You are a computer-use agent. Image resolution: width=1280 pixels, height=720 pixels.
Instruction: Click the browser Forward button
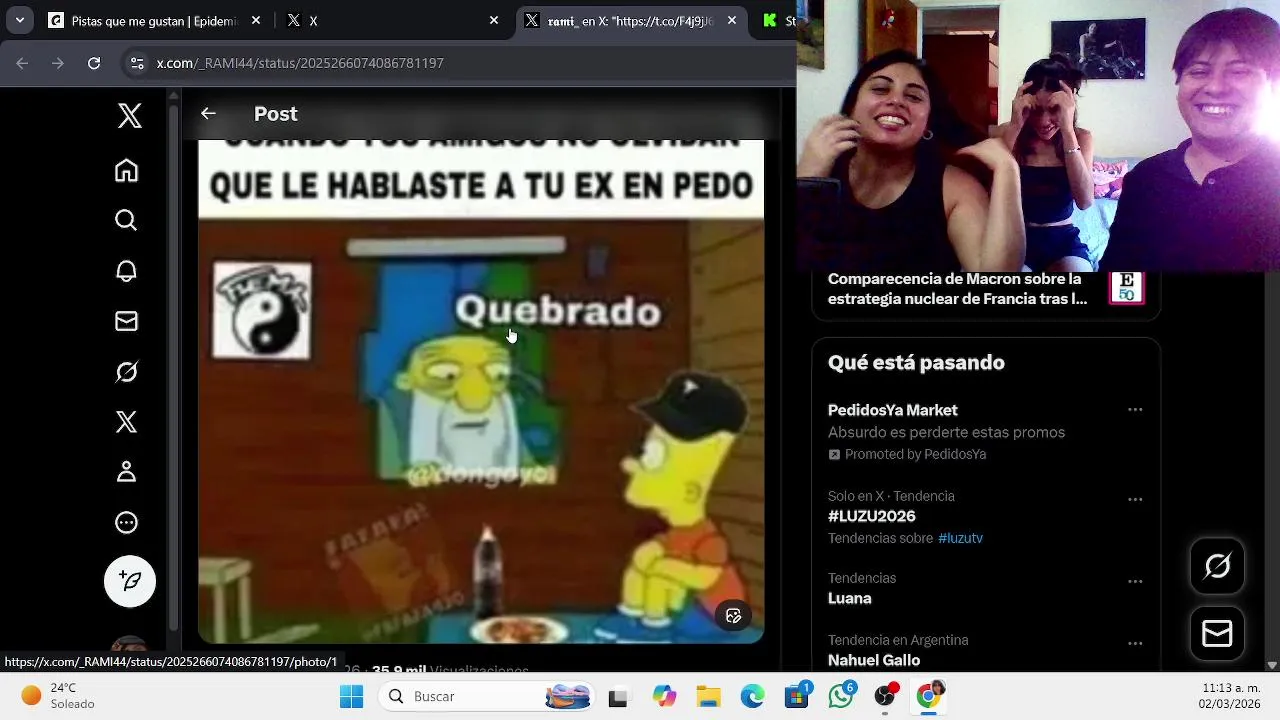coord(58,63)
